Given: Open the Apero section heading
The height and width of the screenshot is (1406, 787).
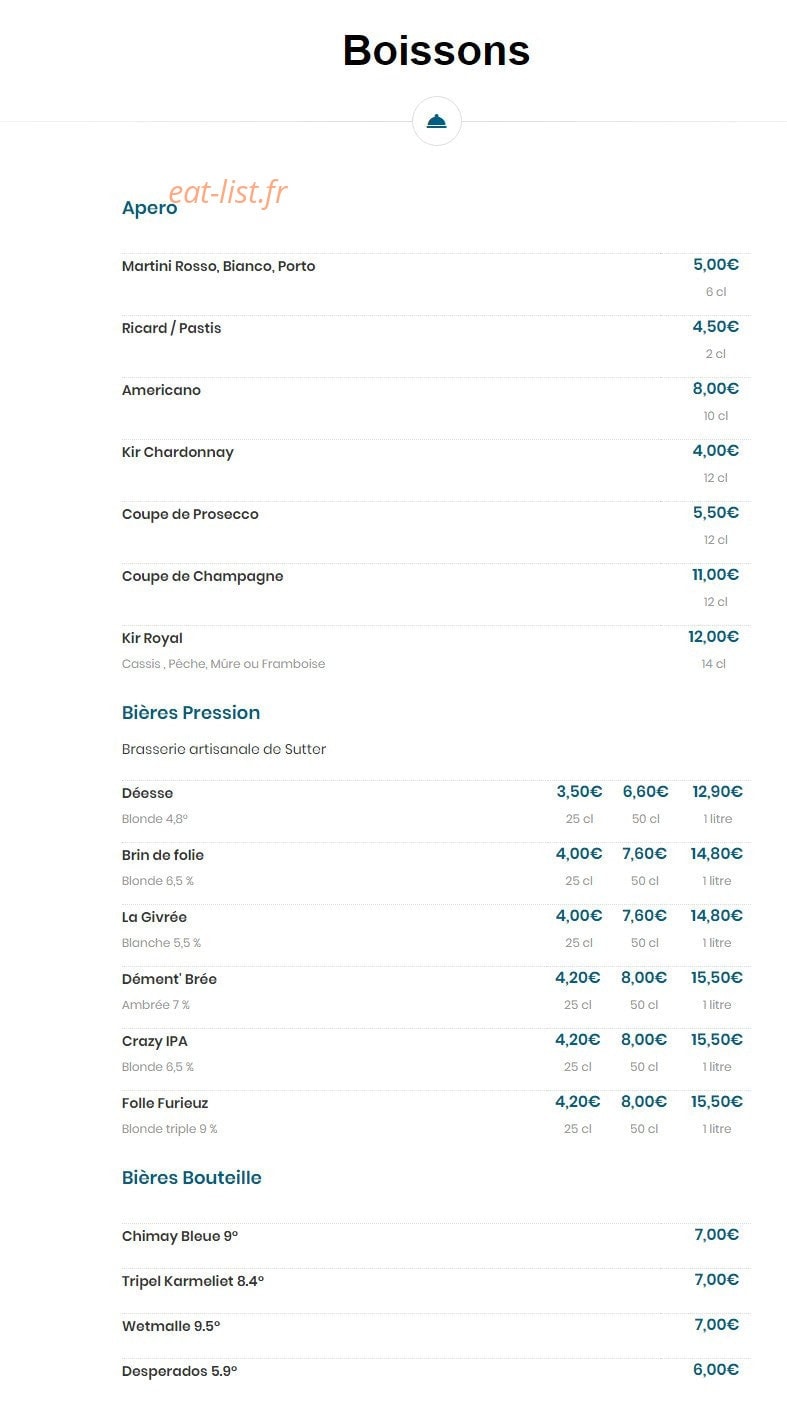Looking at the screenshot, I should pos(149,208).
